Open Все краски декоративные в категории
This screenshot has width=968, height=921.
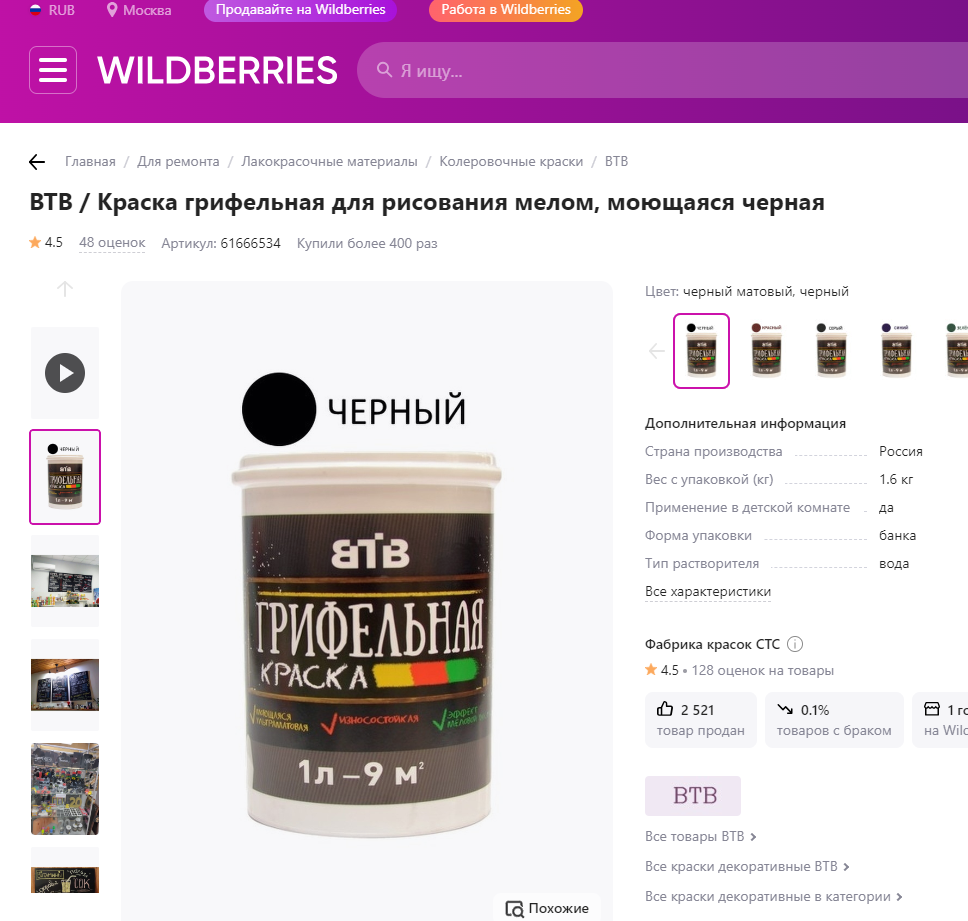click(x=774, y=896)
